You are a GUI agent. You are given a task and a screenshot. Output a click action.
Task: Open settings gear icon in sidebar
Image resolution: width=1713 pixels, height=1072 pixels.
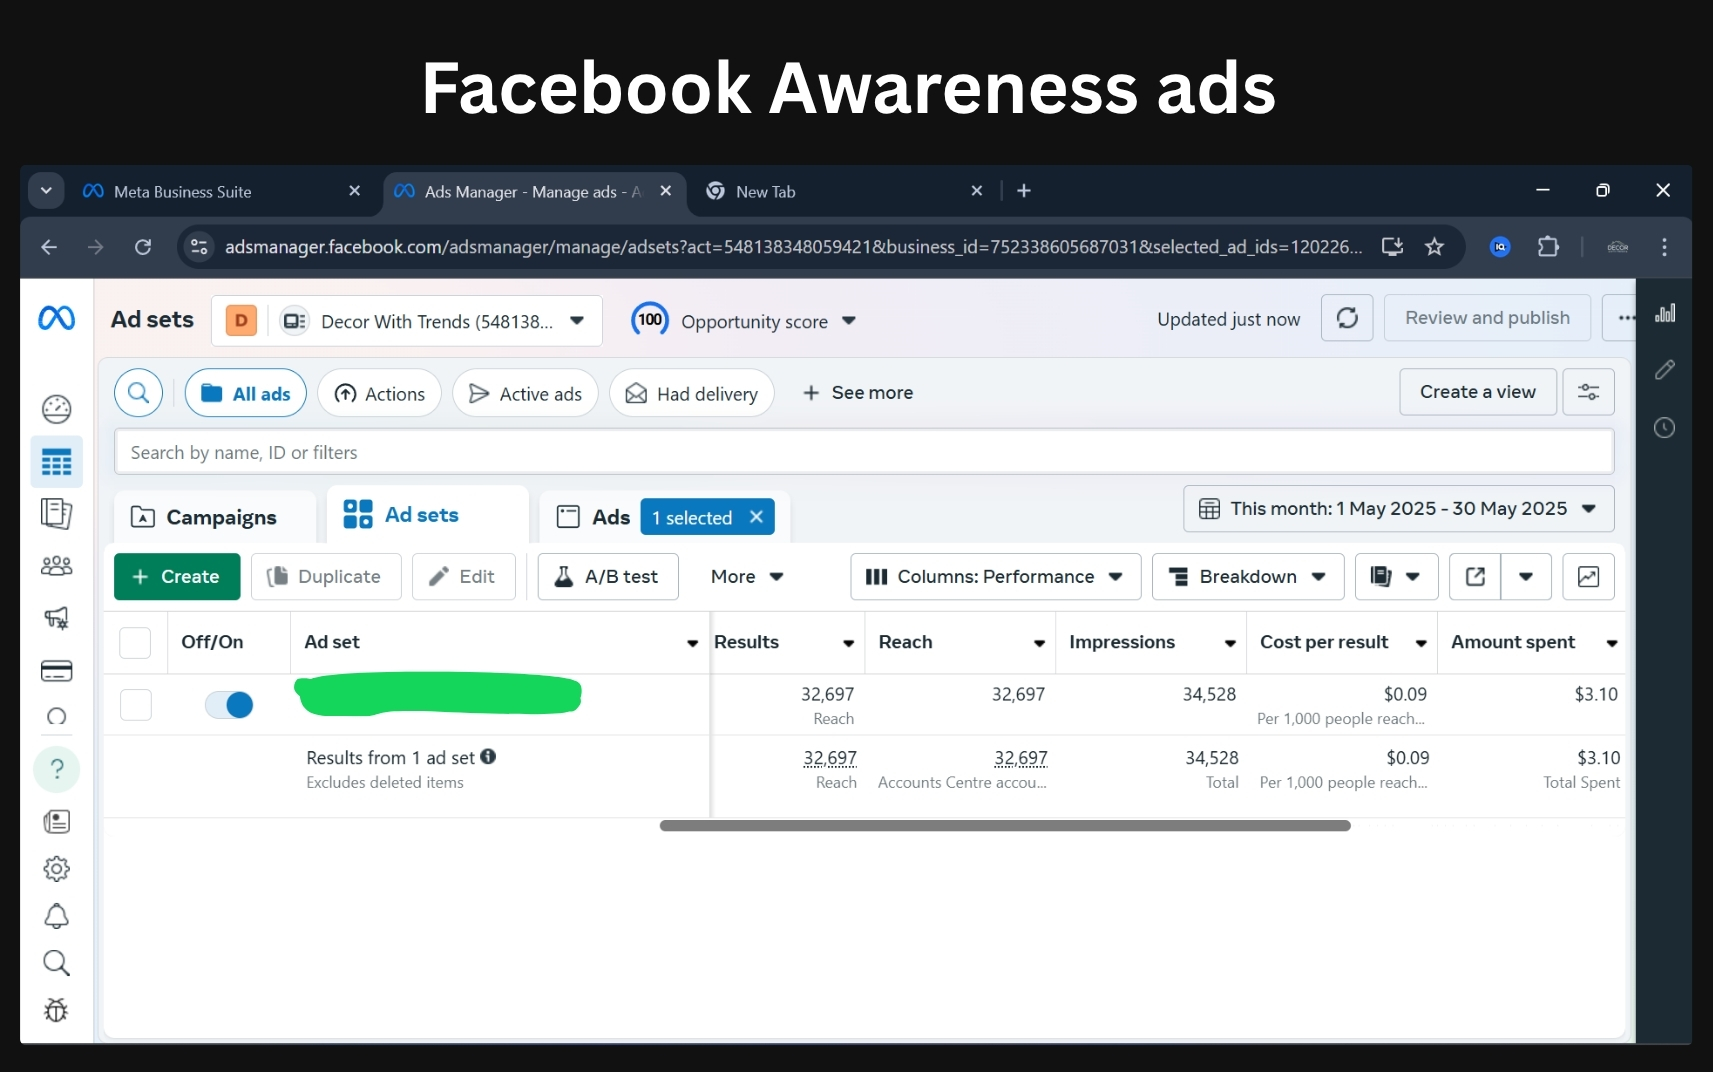click(x=57, y=869)
